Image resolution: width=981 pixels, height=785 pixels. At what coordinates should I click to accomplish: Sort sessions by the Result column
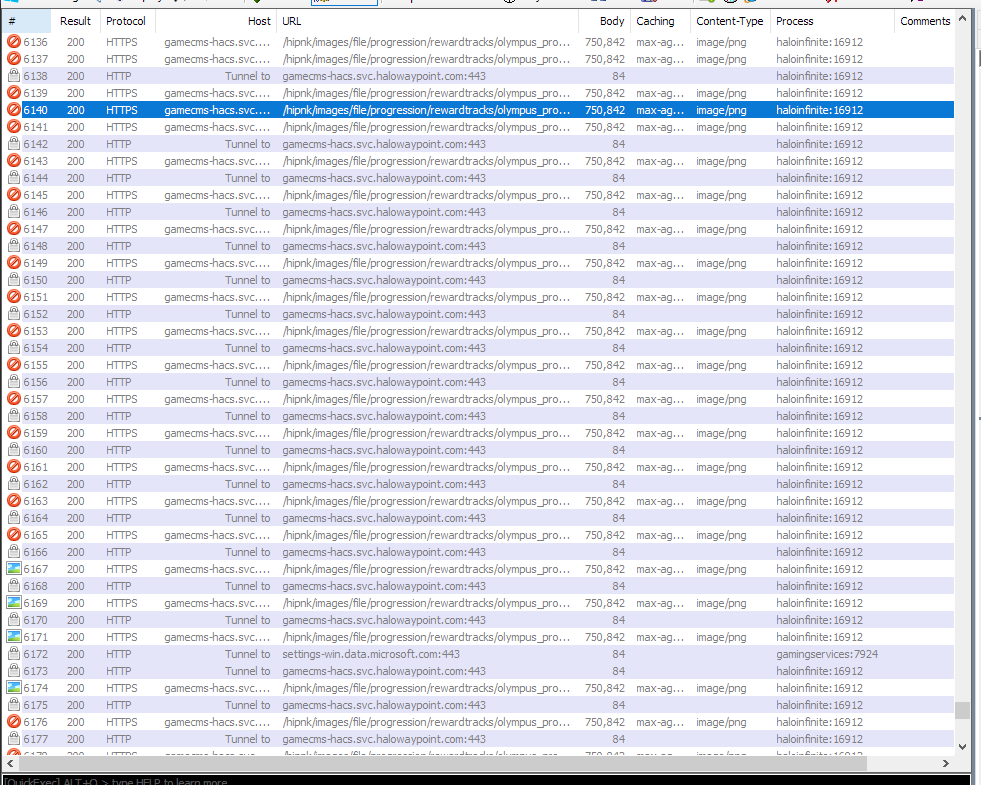[x=75, y=21]
